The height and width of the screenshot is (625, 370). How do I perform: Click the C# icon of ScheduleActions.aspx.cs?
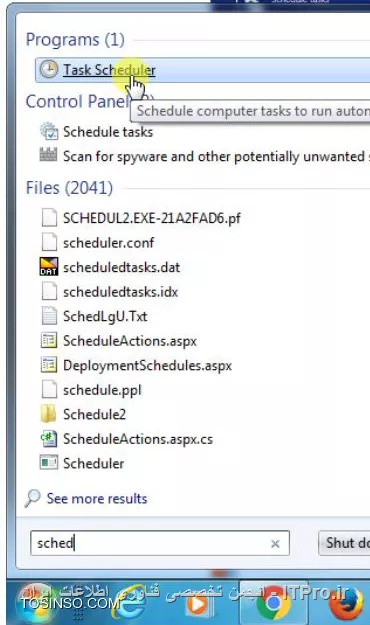[49, 439]
